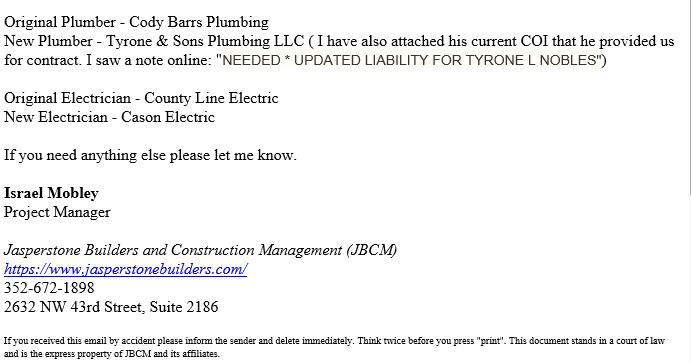Screen dimensions: 691x362
Task: Click the Cody Barrs Plumbing text
Action: [x=199, y=22]
